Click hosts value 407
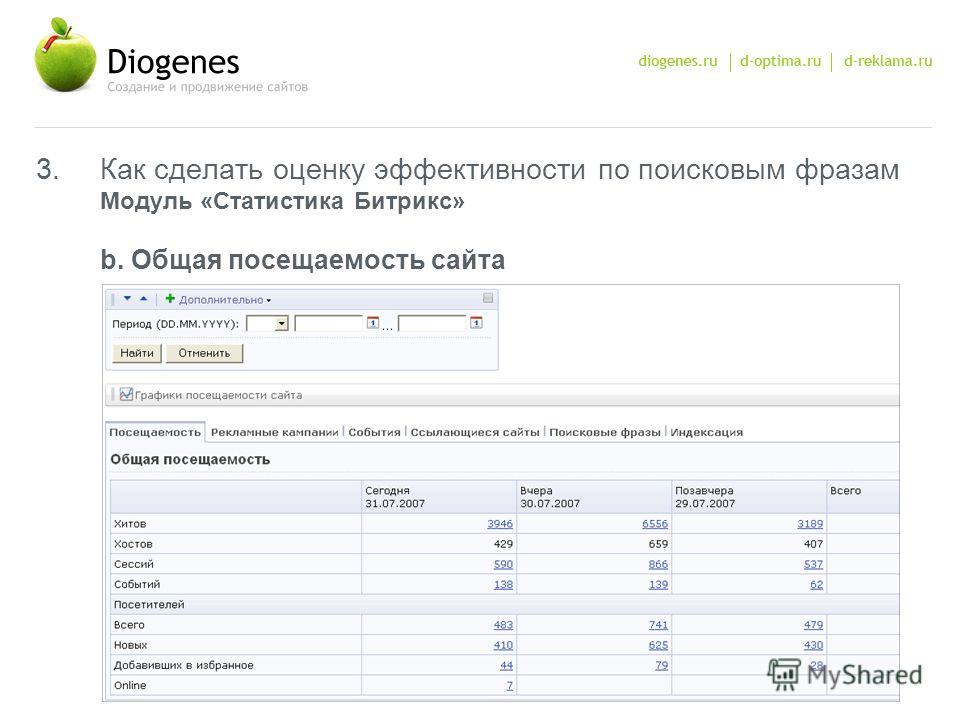The image size is (960, 720). [814, 544]
